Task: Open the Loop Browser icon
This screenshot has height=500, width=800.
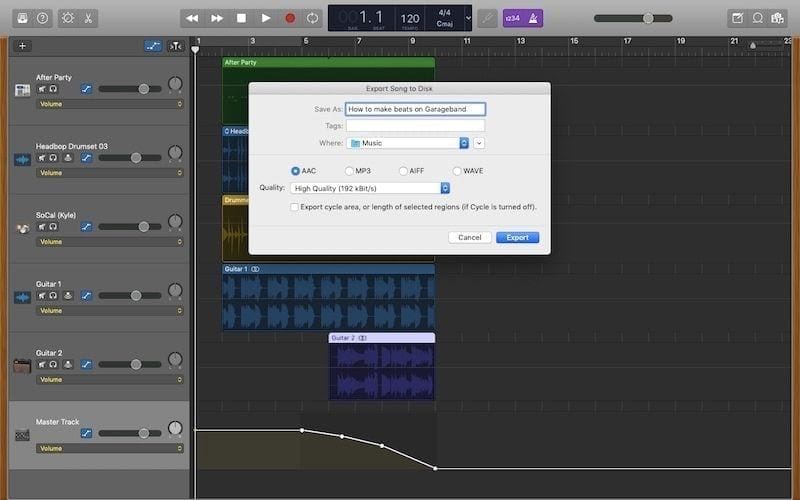Action: coord(758,18)
